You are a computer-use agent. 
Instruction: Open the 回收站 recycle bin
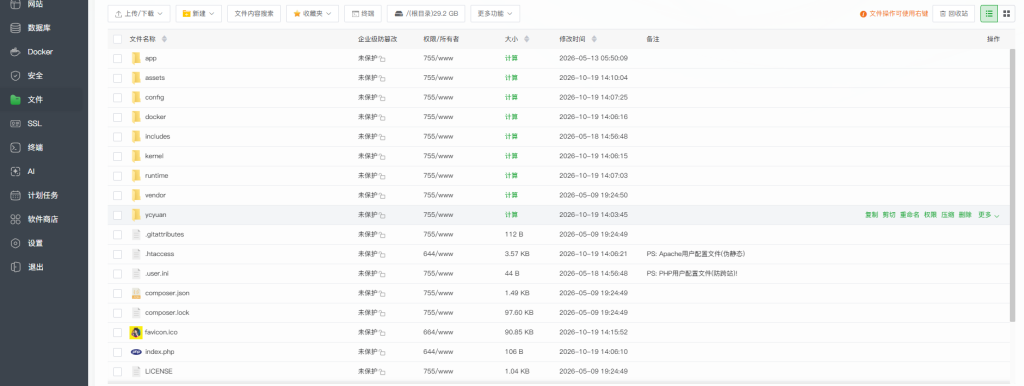(953, 14)
